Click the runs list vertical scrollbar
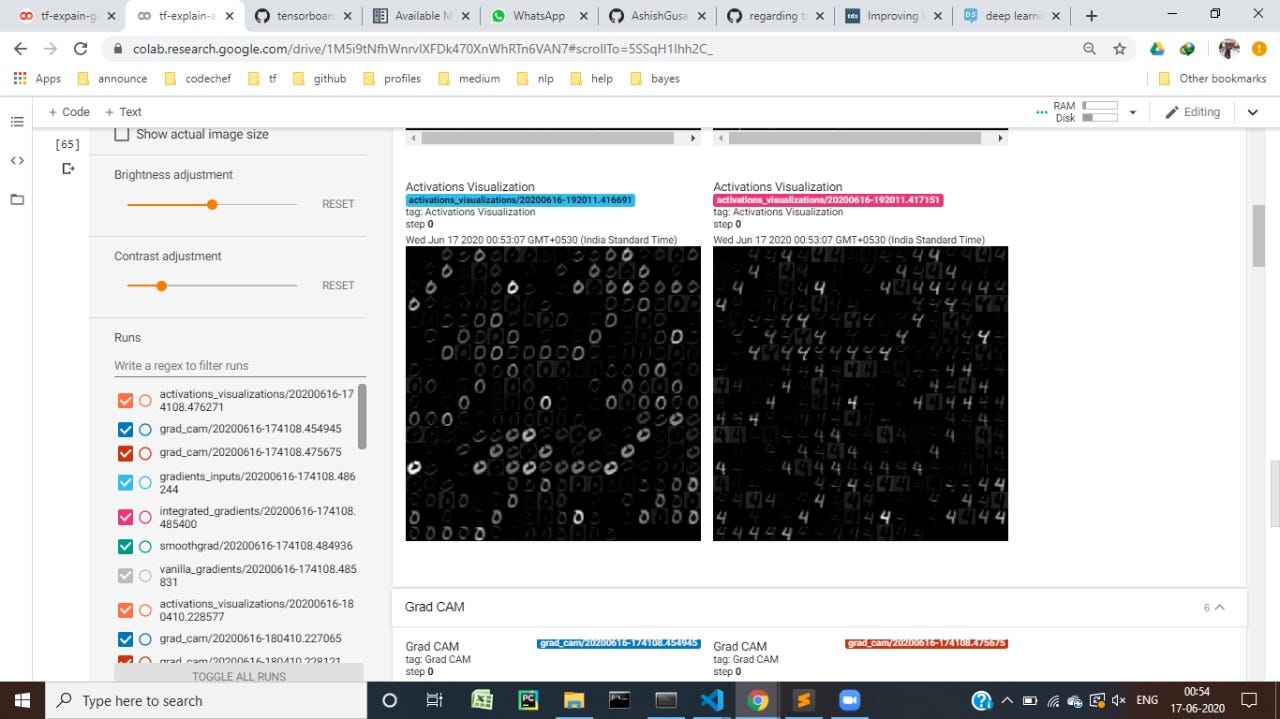The width and height of the screenshot is (1280, 719). pos(362,417)
